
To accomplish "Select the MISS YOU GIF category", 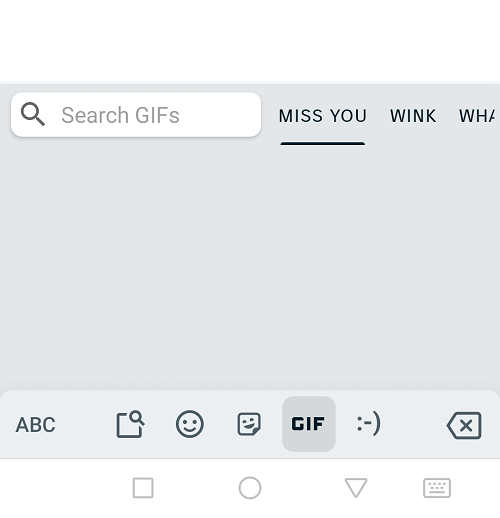I will [323, 116].
